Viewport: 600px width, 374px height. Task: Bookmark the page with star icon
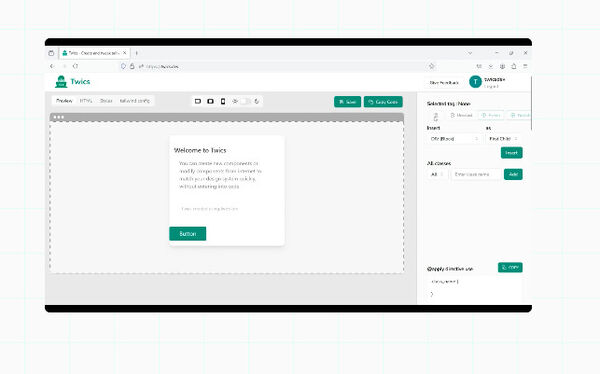tap(432, 66)
